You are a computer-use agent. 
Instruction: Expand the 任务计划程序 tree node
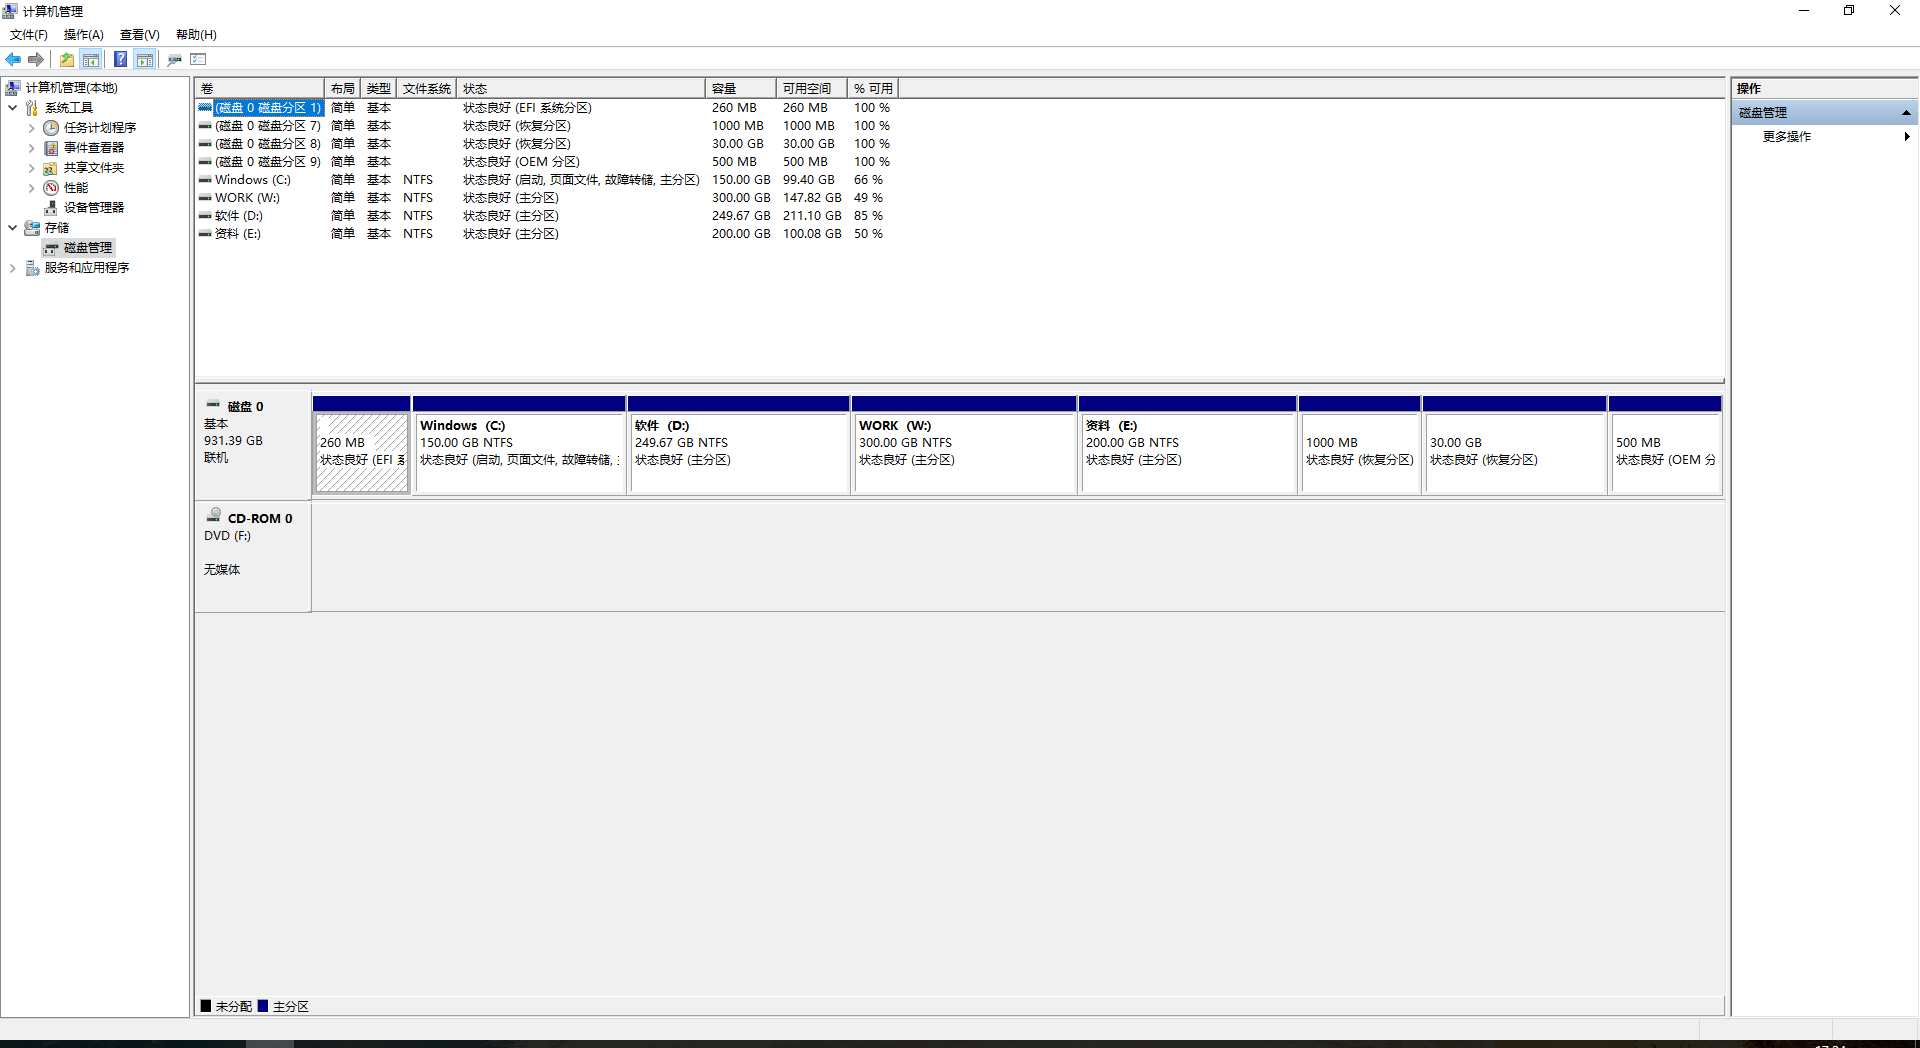pos(32,128)
